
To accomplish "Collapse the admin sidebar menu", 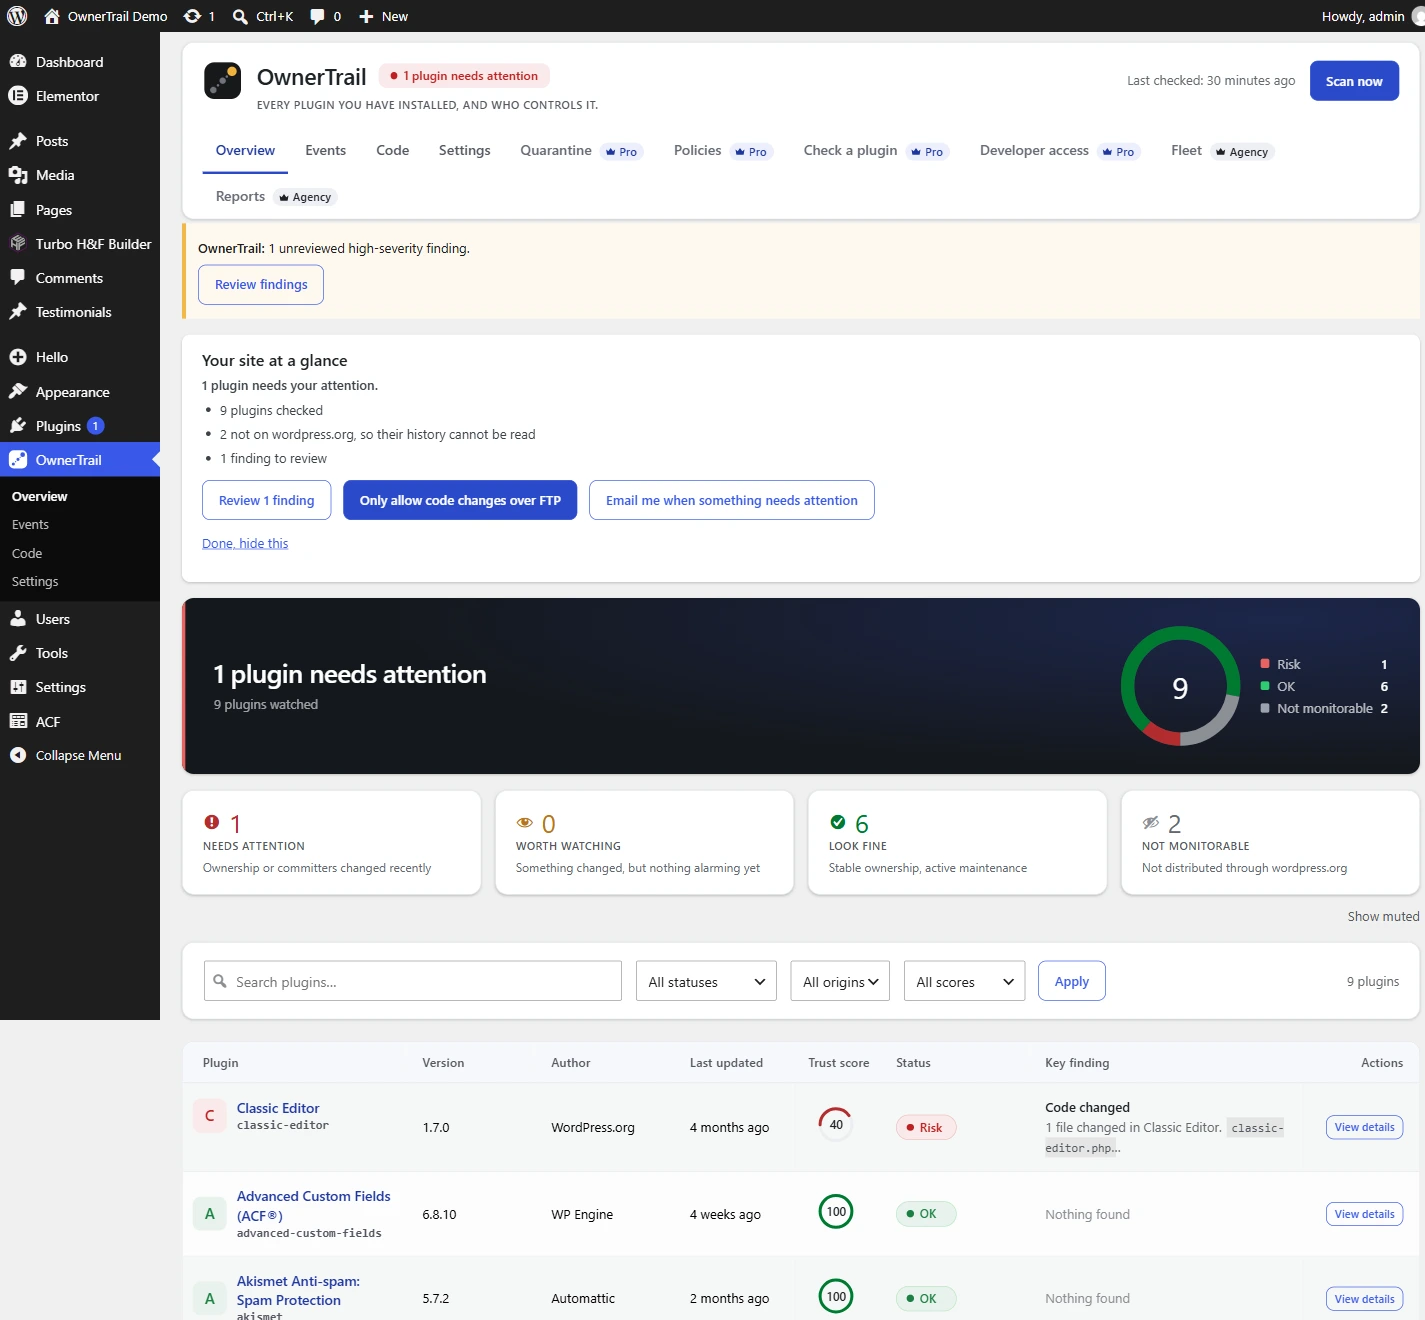I will tap(80, 755).
